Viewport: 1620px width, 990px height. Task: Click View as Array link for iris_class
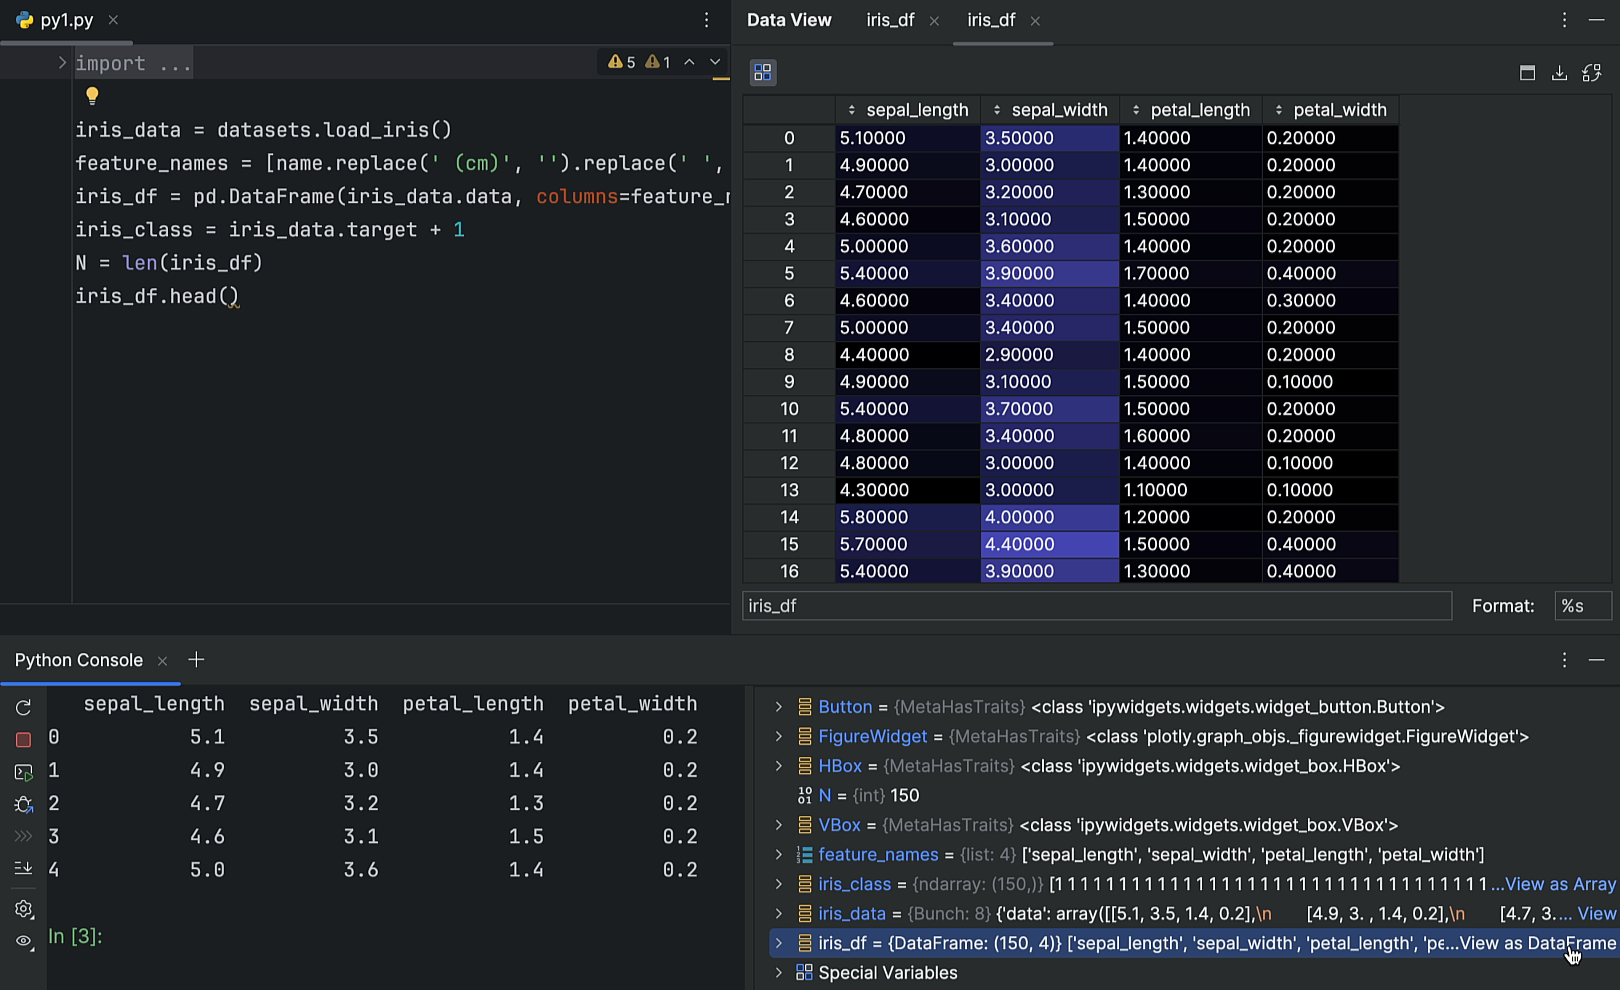[x=1560, y=884]
